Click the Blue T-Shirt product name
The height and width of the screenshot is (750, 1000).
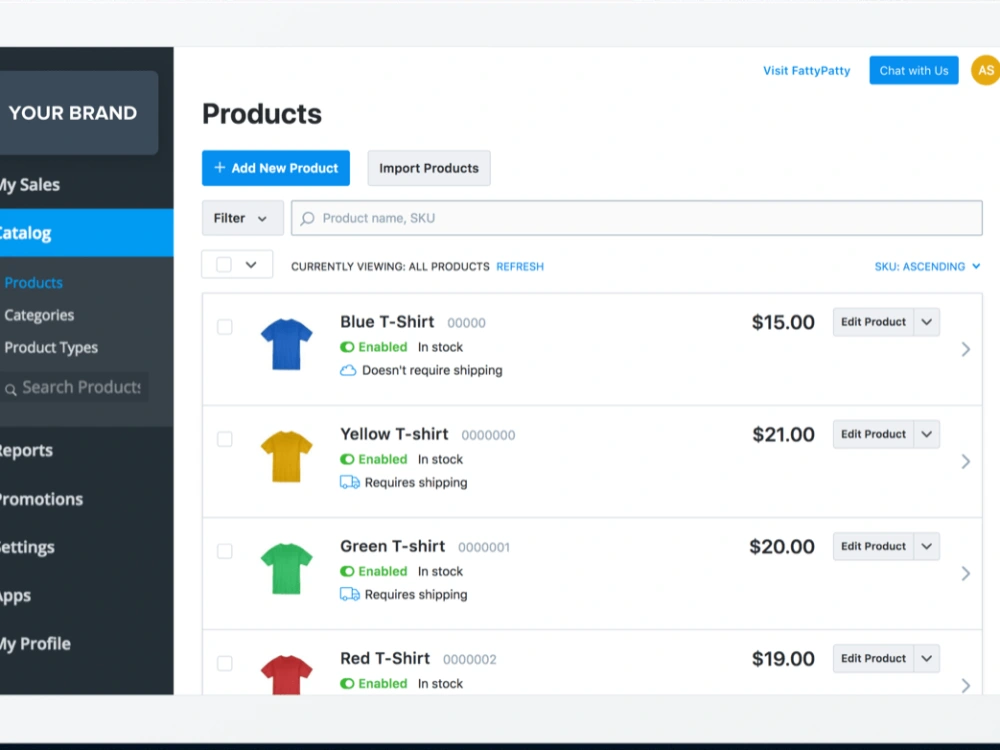[x=387, y=321]
